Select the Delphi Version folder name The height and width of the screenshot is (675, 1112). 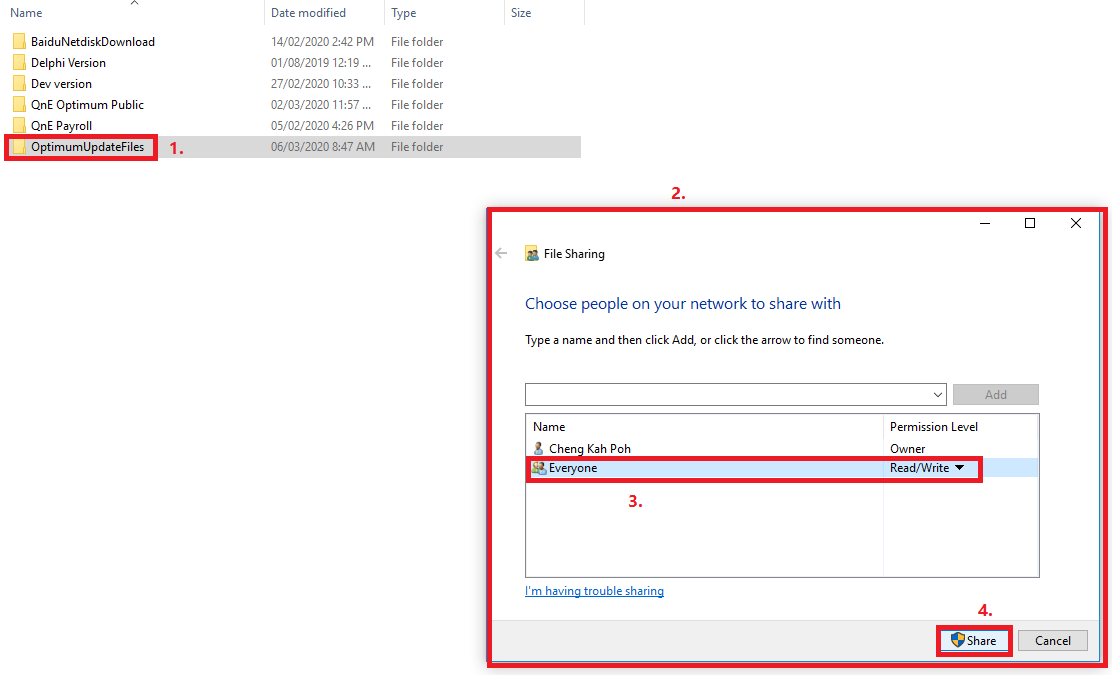tap(68, 62)
